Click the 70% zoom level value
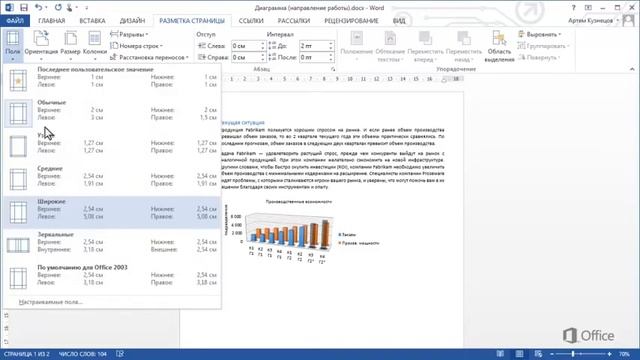Viewport: 640px width, 360px height. click(x=624, y=354)
